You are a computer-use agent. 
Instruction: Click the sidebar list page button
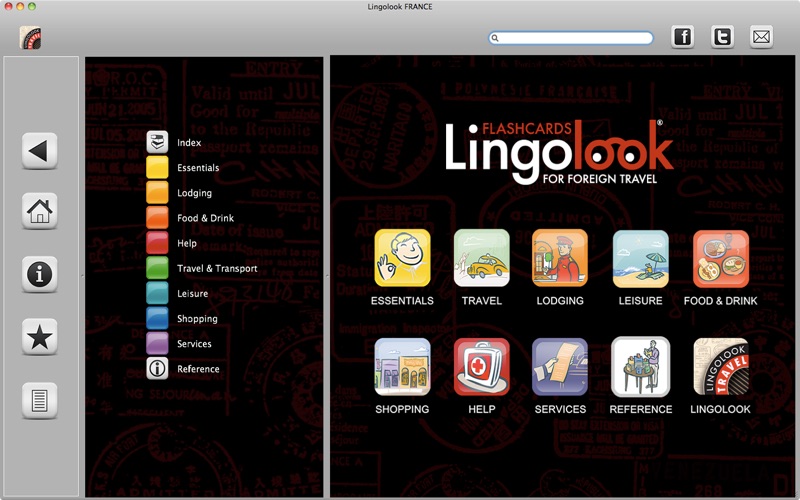coord(39,401)
